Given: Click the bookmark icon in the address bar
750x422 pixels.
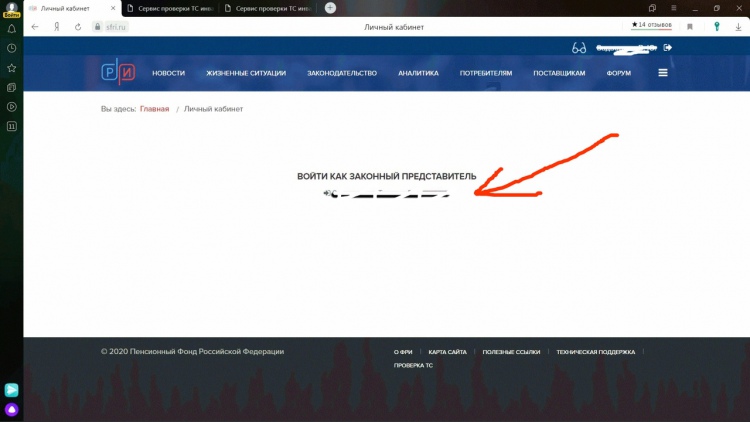Looking at the screenshot, I should pyautogui.click(x=689, y=27).
